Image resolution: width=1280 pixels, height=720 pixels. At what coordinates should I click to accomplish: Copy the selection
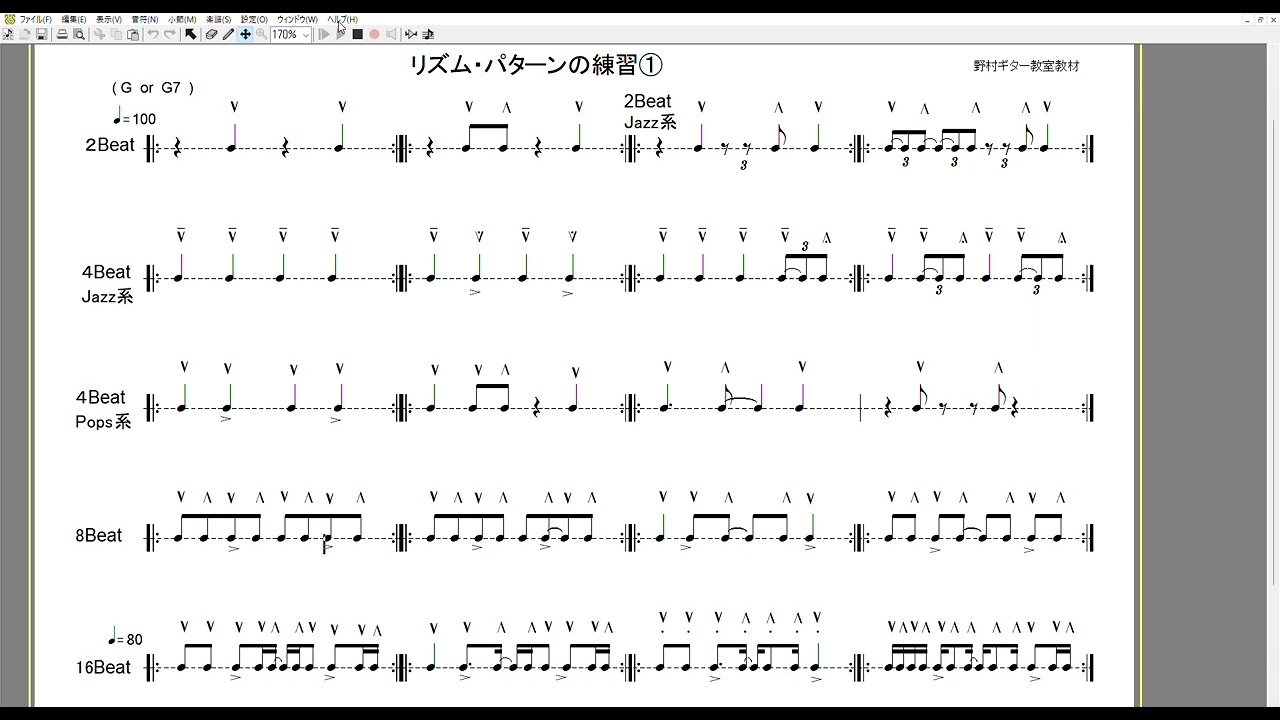(x=117, y=34)
